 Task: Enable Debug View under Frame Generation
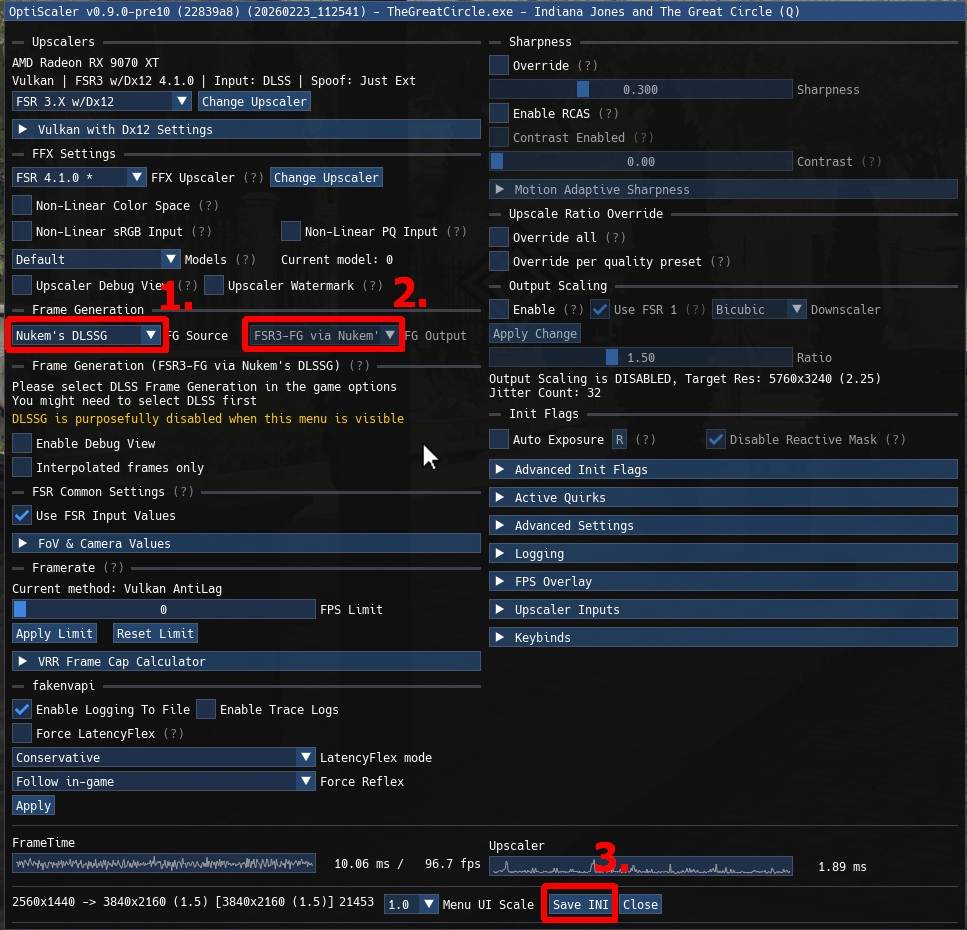click(22, 443)
